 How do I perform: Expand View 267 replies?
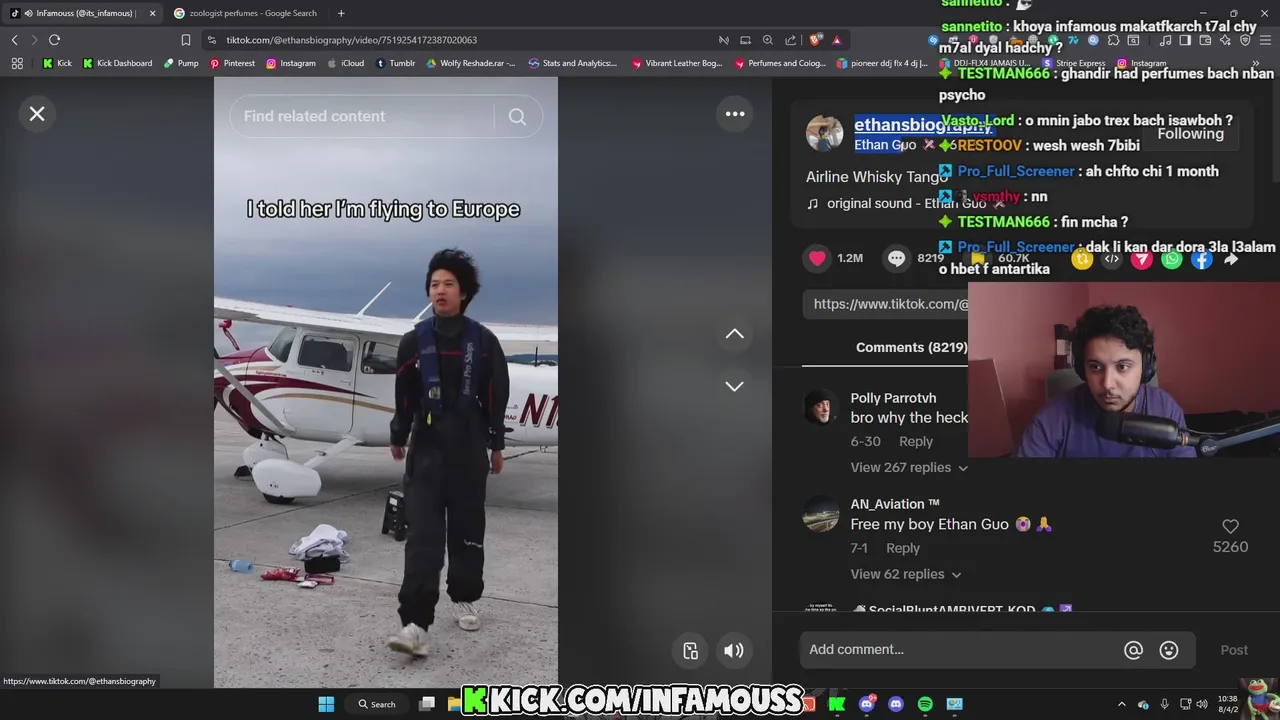[x=909, y=467]
